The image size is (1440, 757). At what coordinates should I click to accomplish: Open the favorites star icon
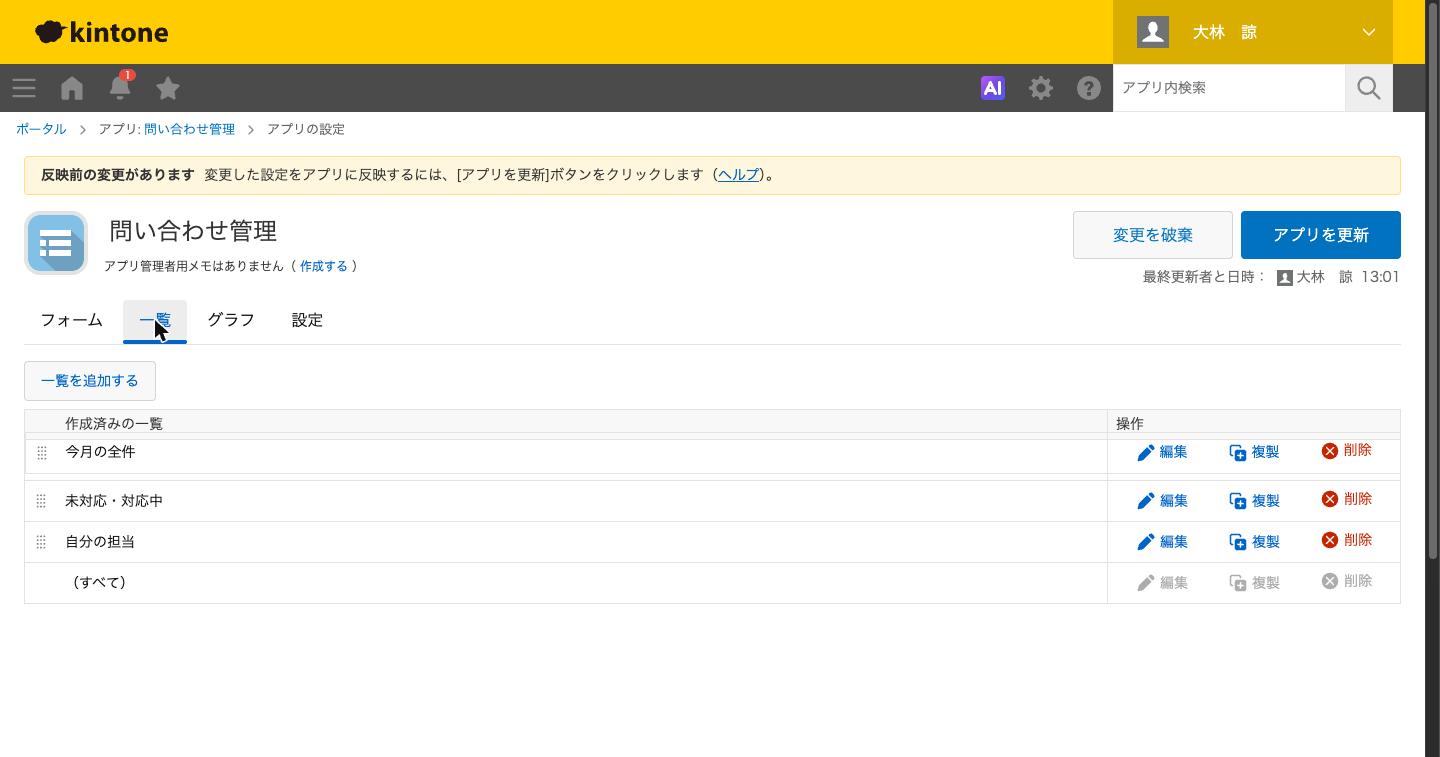168,88
